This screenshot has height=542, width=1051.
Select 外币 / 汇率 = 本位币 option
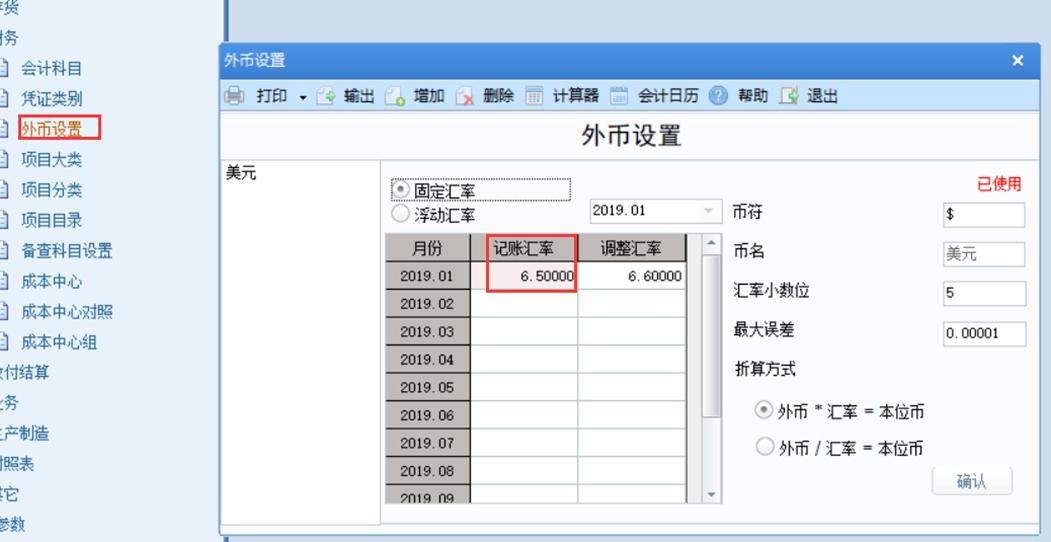pos(764,446)
